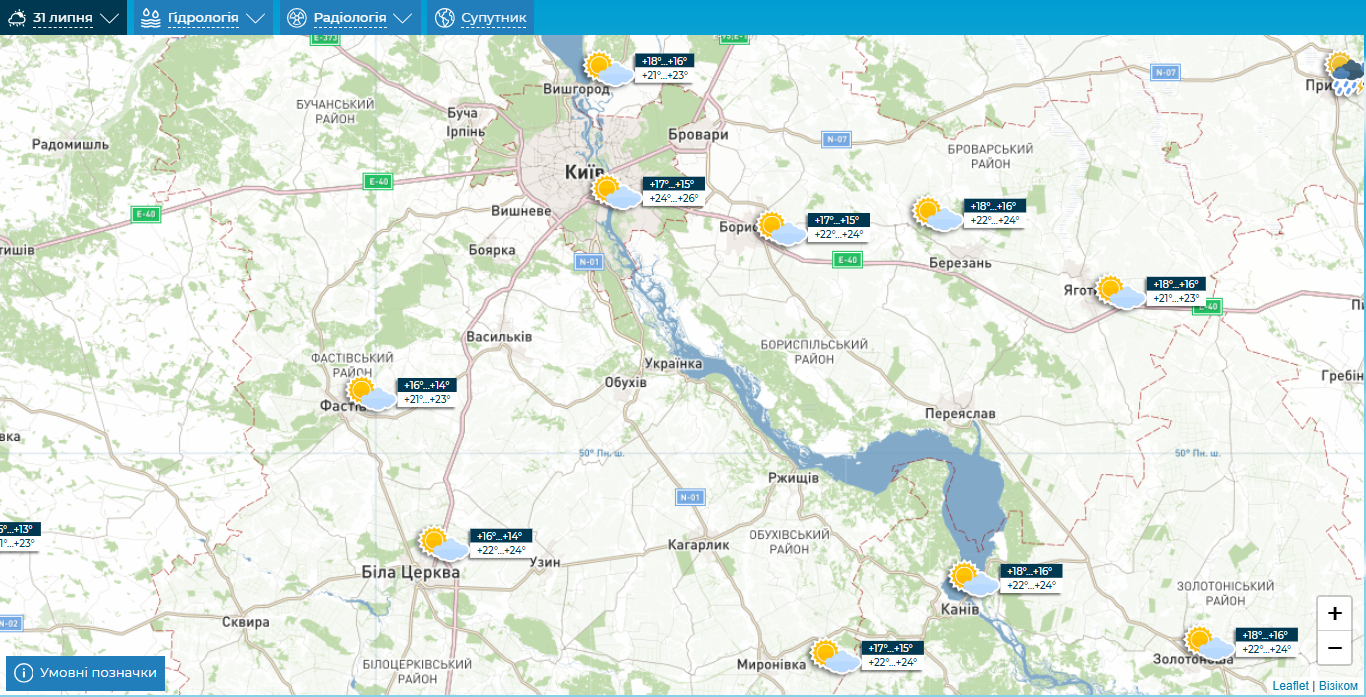Click the rain cloud icon at Pryluky

click(x=1346, y=74)
